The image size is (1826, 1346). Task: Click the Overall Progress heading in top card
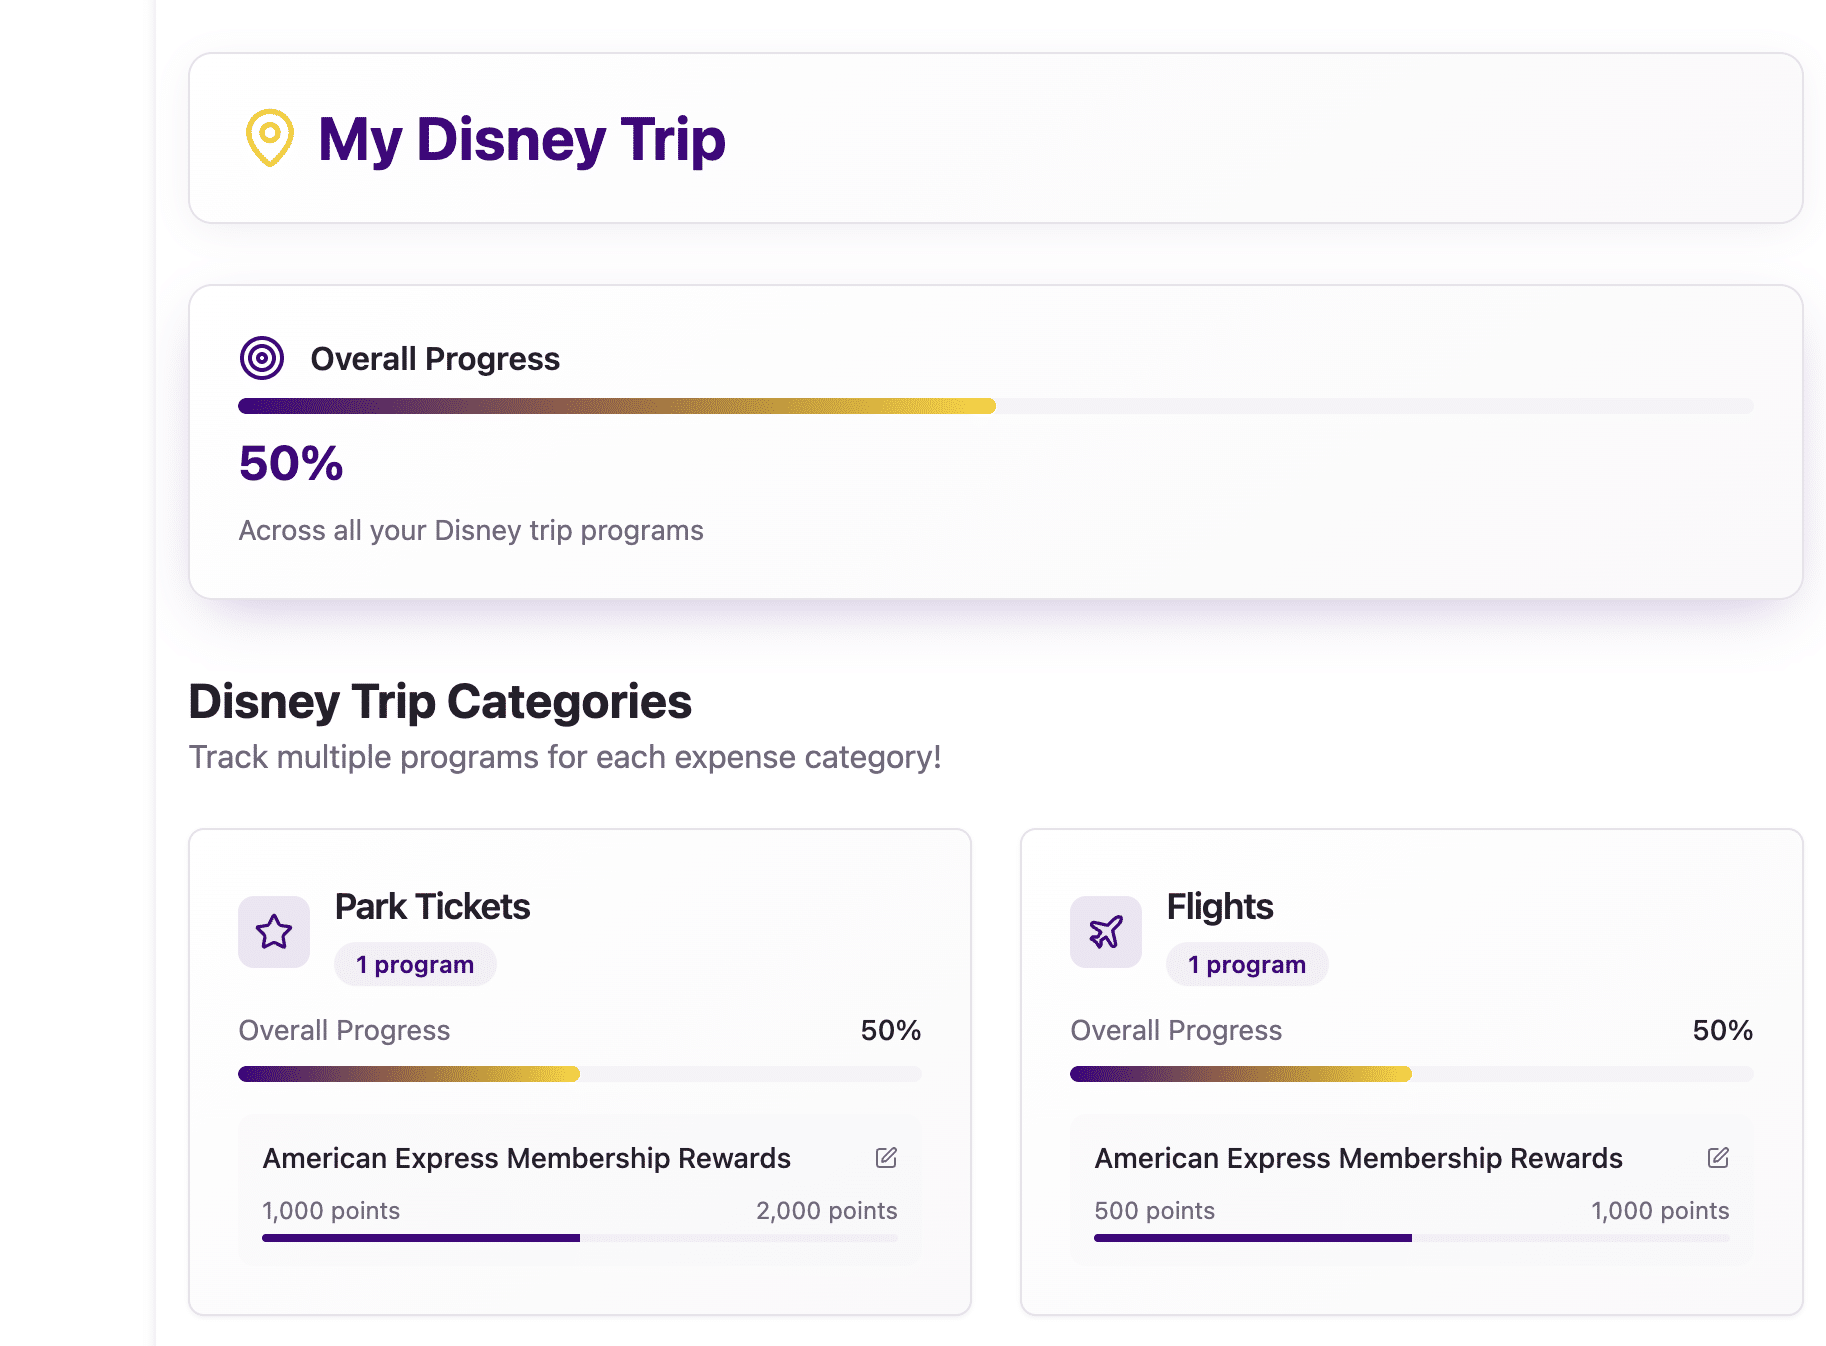tap(435, 359)
